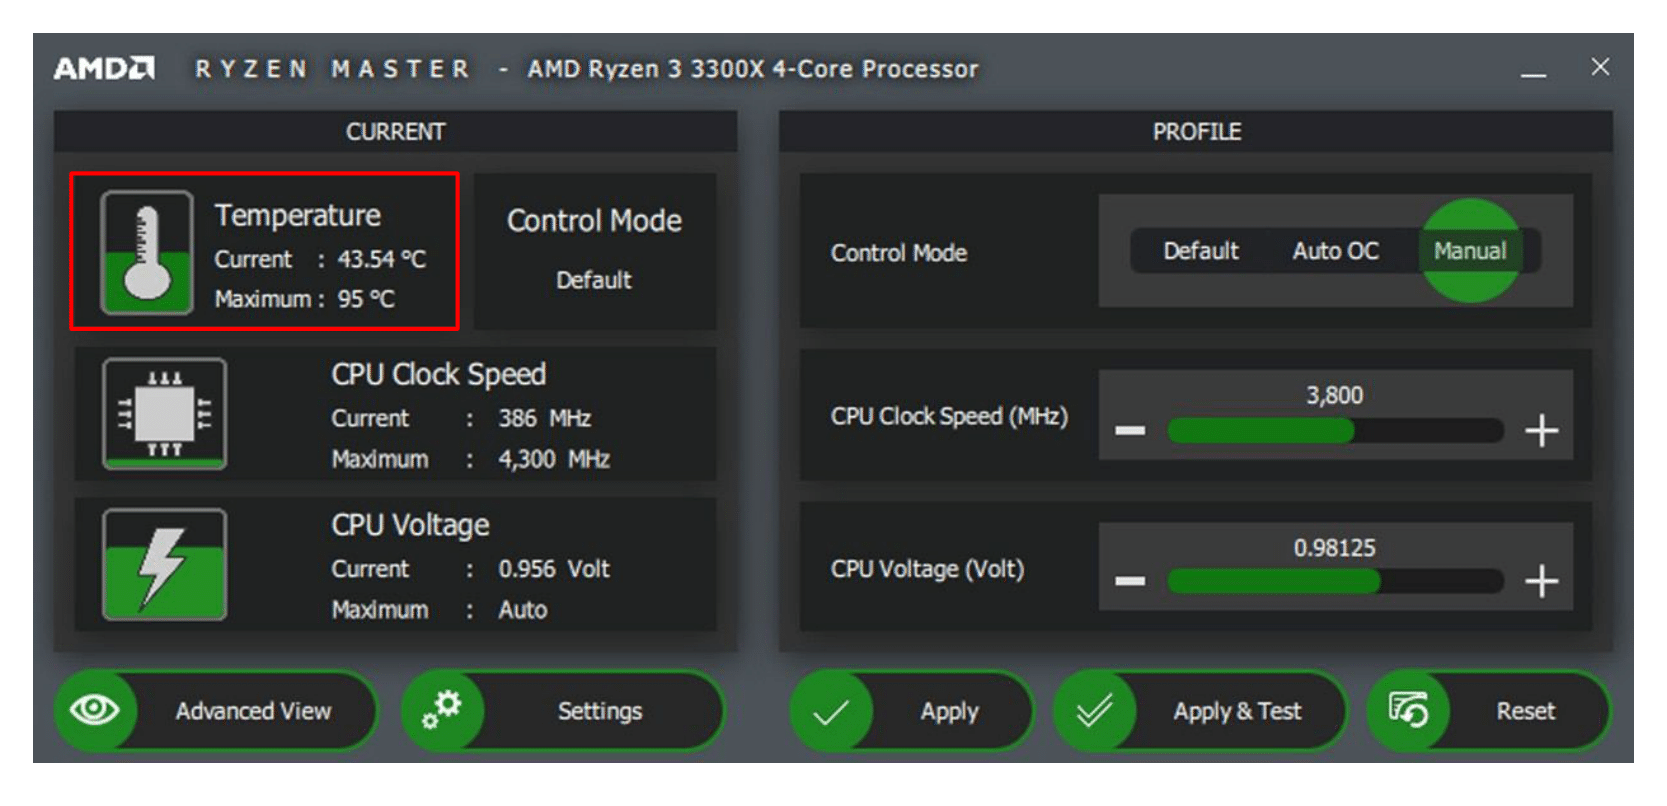Click the PROFILE panel header
1667x806 pixels.
tap(1196, 131)
